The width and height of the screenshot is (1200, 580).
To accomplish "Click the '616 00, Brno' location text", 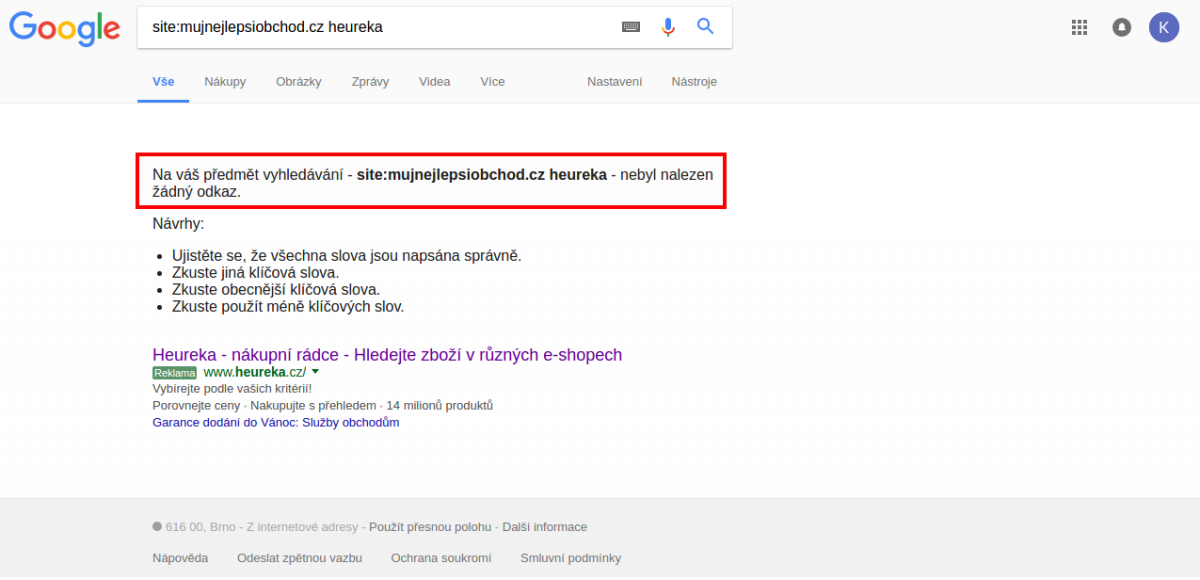I will (203, 527).
